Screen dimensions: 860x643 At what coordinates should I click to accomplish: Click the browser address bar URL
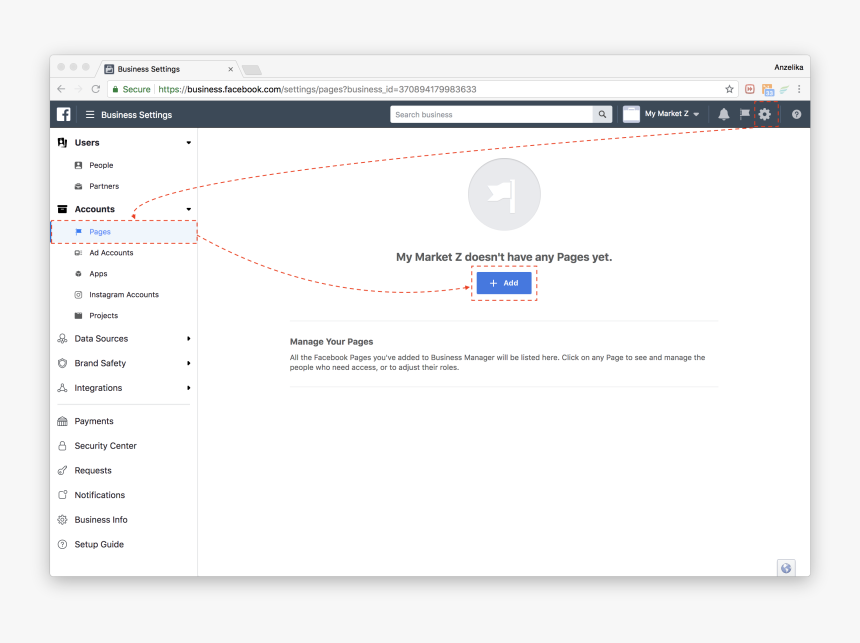[318, 89]
